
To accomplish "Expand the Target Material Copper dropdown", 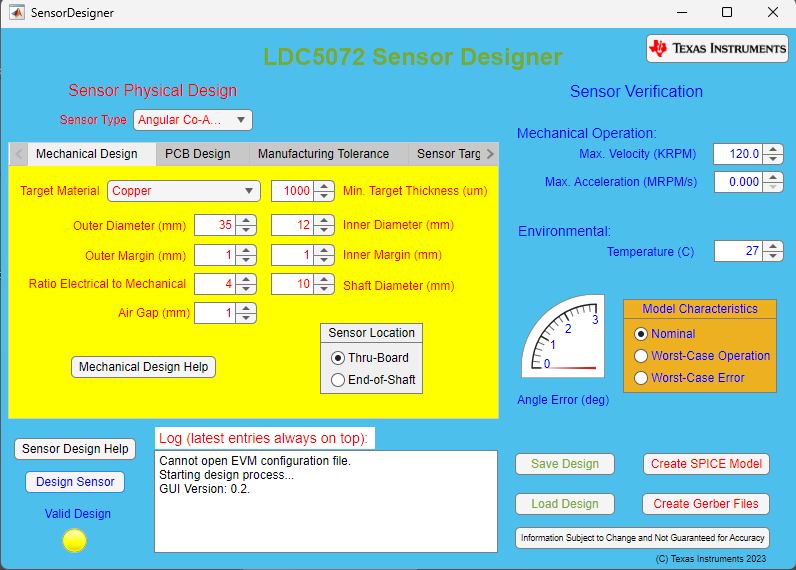I will 184,191.
